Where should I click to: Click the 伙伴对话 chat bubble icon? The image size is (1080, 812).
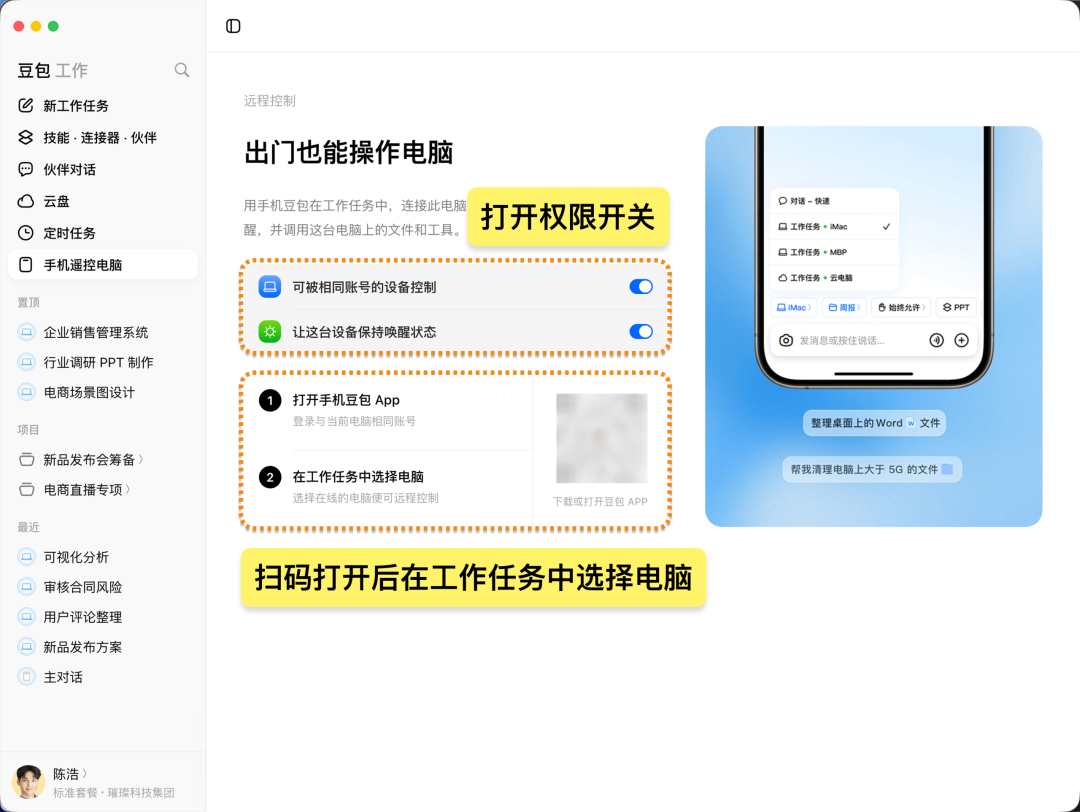pyautogui.click(x=25, y=169)
